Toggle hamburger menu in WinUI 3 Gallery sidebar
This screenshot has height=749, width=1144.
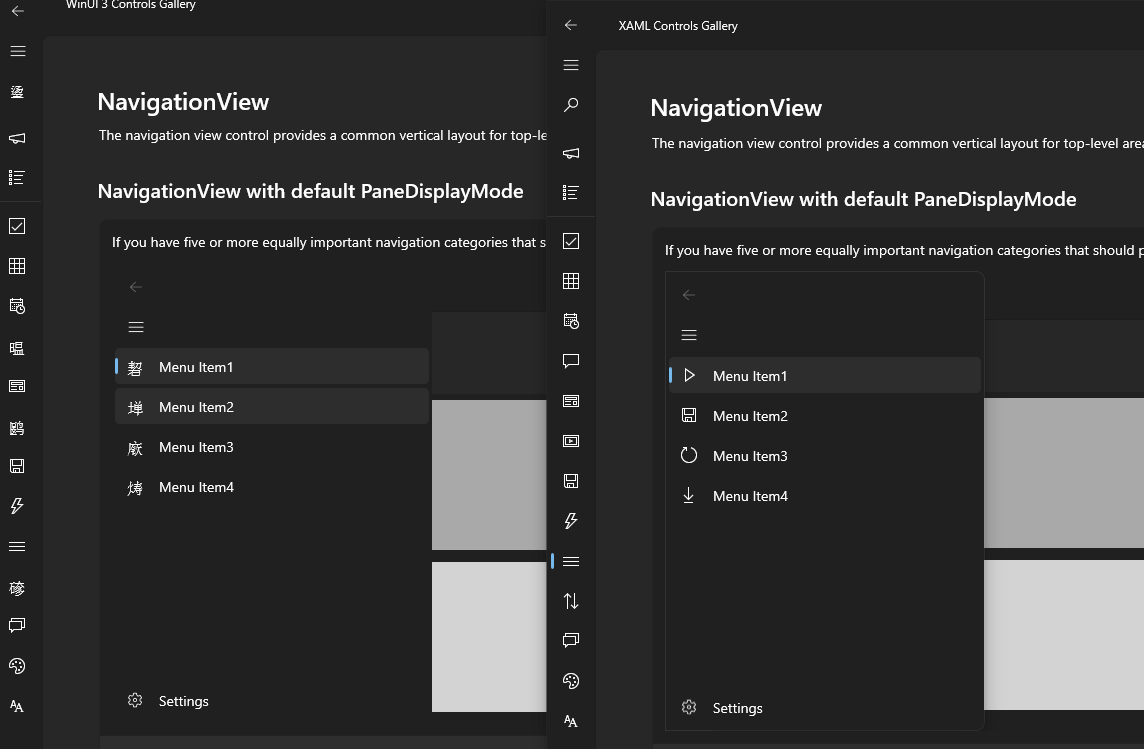click(18, 51)
